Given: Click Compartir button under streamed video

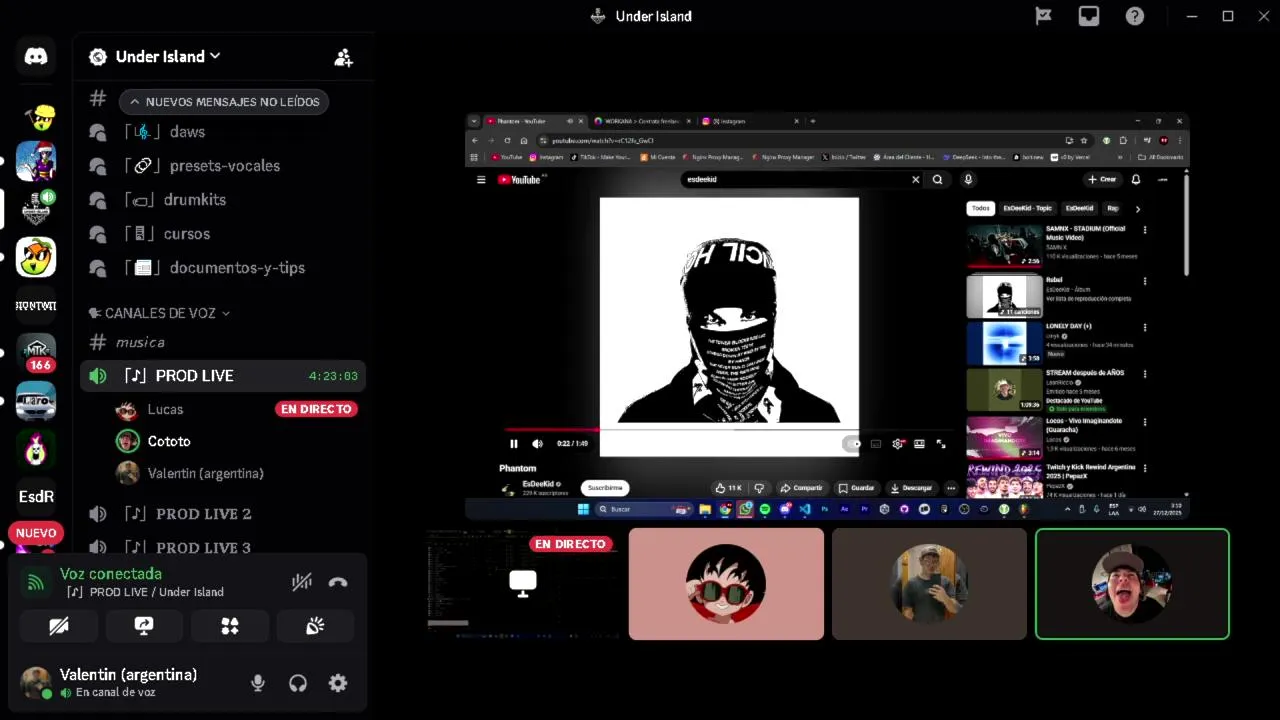Looking at the screenshot, I should point(801,488).
